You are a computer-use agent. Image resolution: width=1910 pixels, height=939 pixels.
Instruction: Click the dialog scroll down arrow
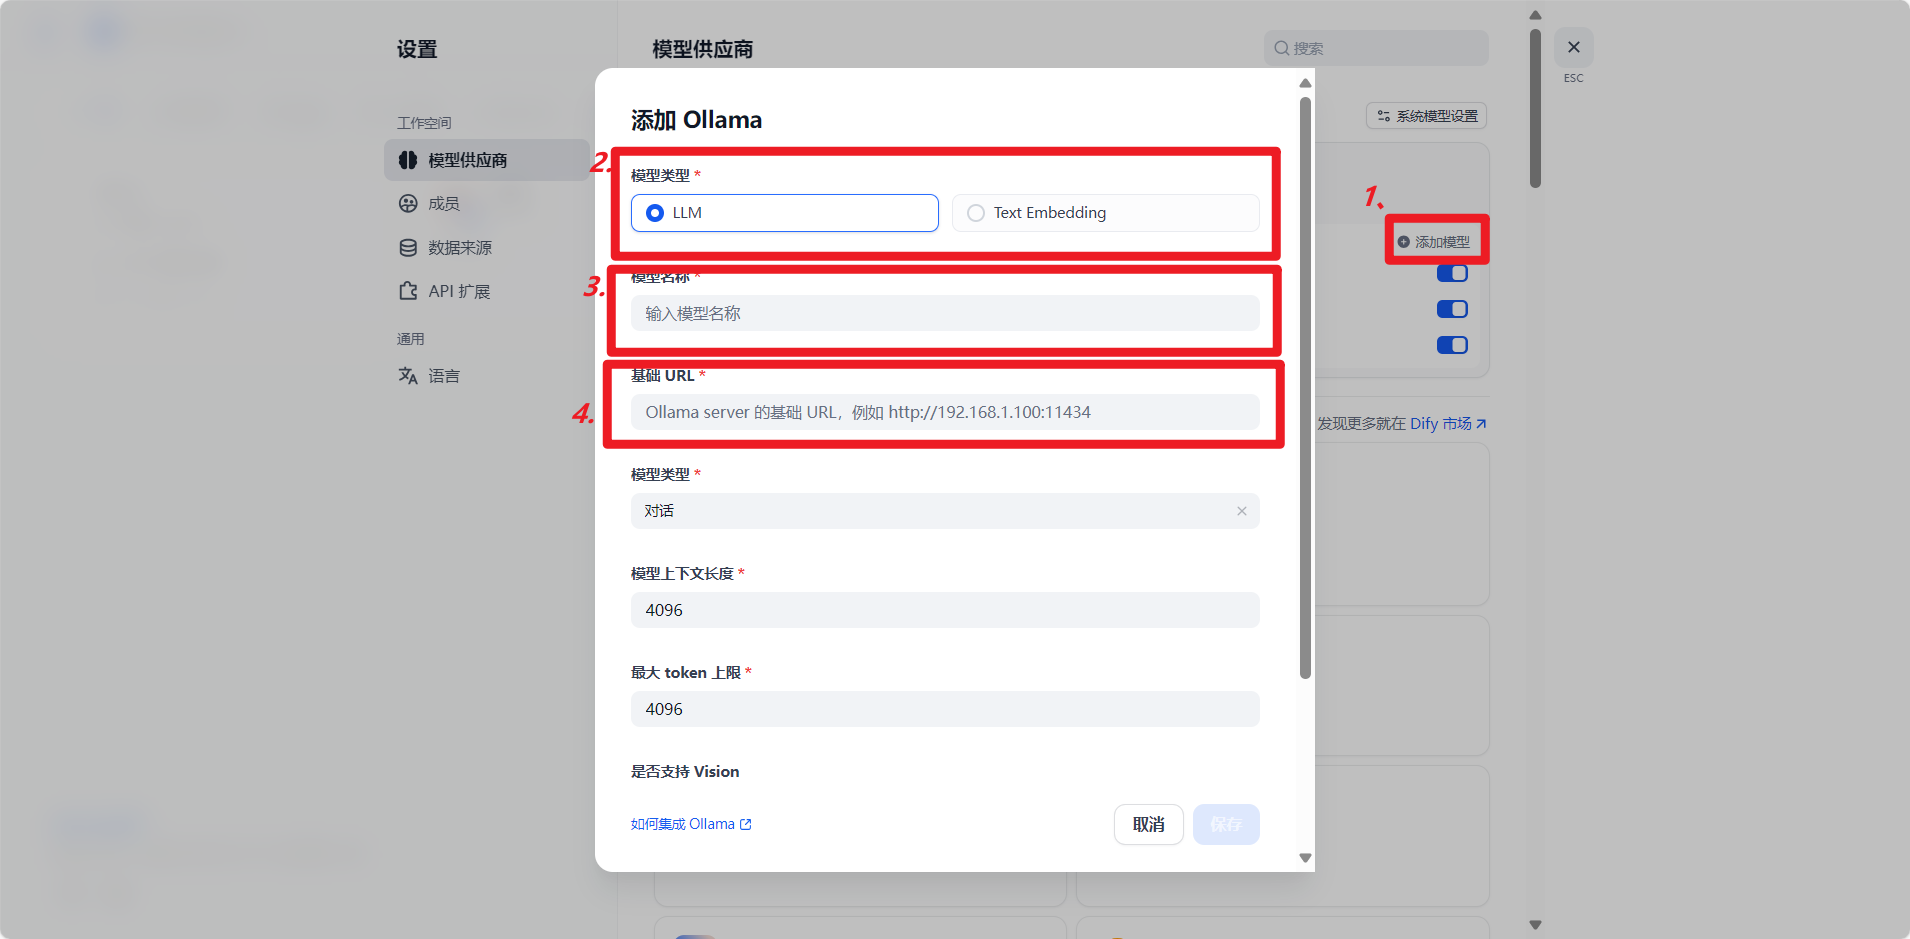pyautogui.click(x=1305, y=858)
